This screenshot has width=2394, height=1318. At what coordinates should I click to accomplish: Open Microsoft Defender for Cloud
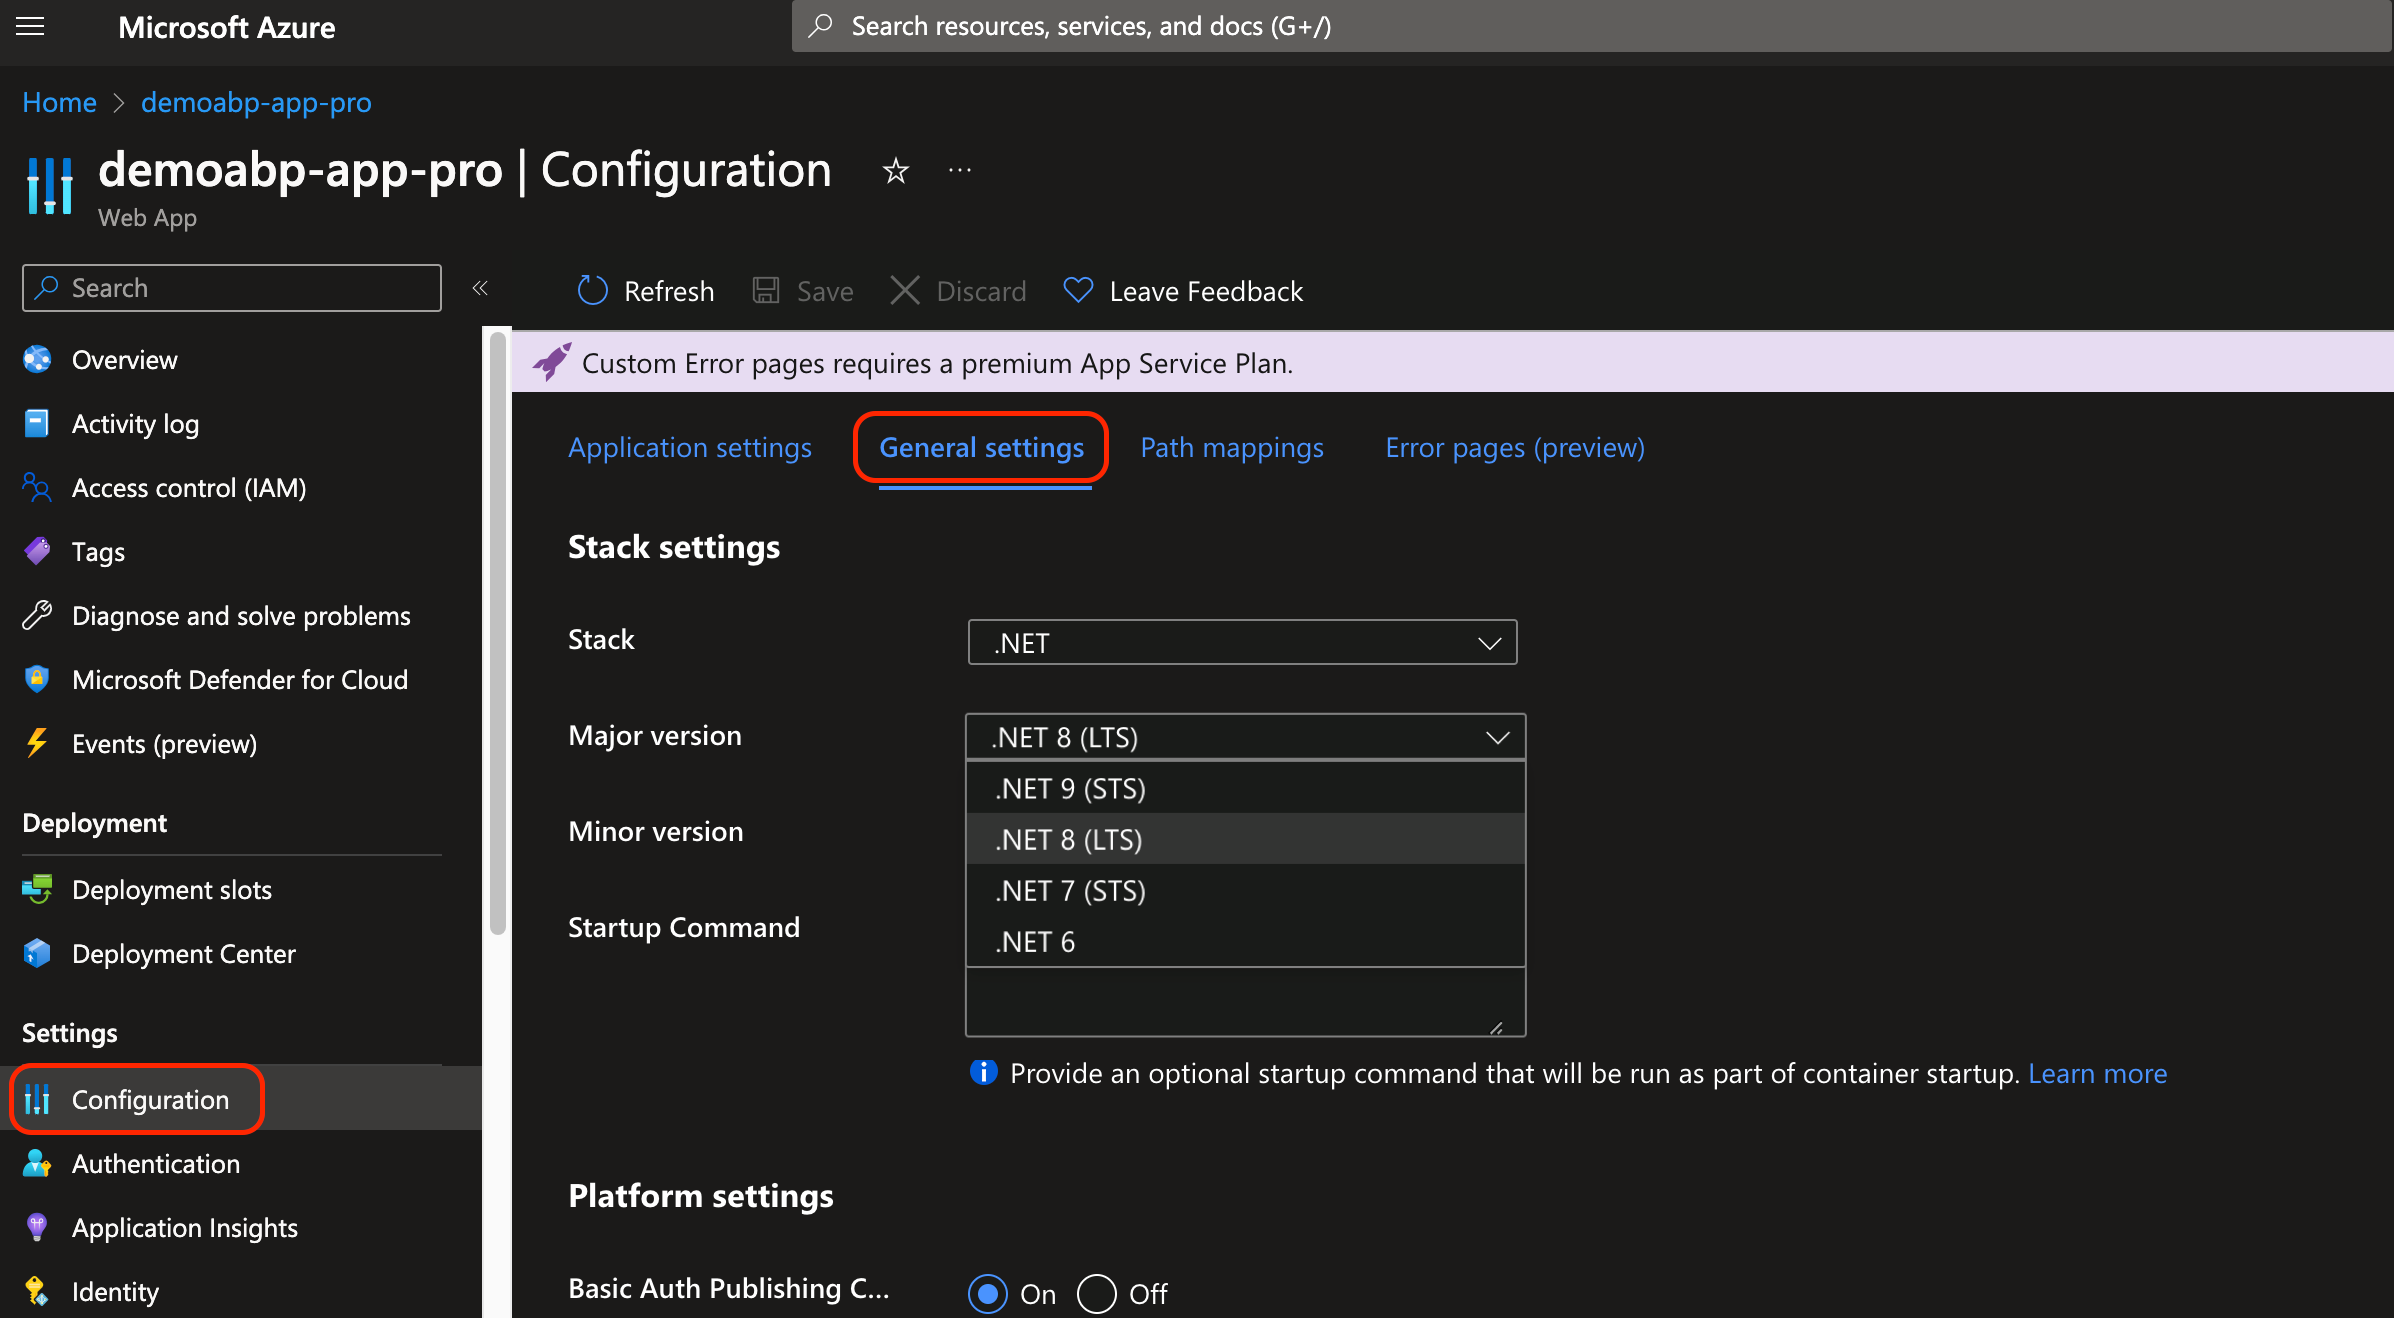pos(239,680)
